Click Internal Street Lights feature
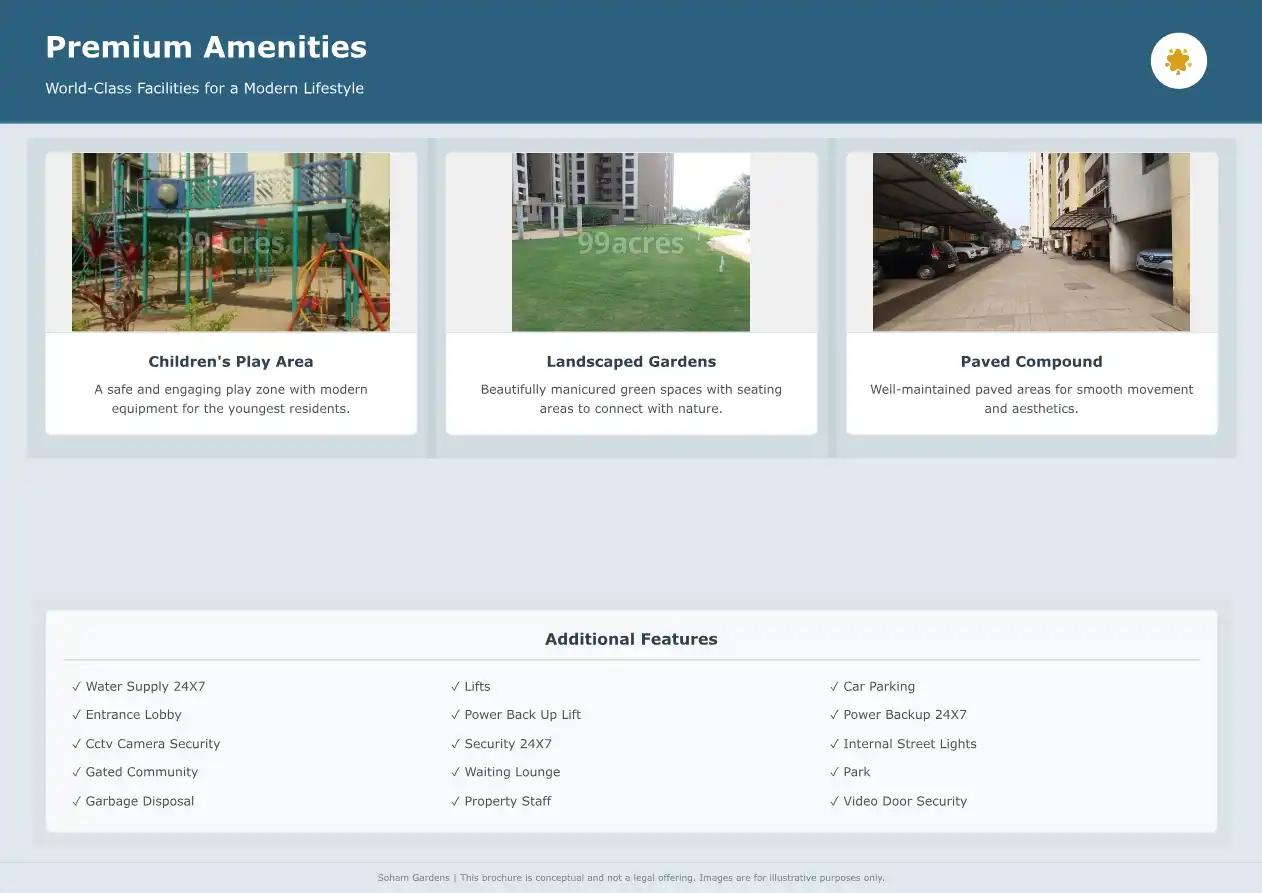Viewport: 1262px width, 893px height. pyautogui.click(x=903, y=744)
